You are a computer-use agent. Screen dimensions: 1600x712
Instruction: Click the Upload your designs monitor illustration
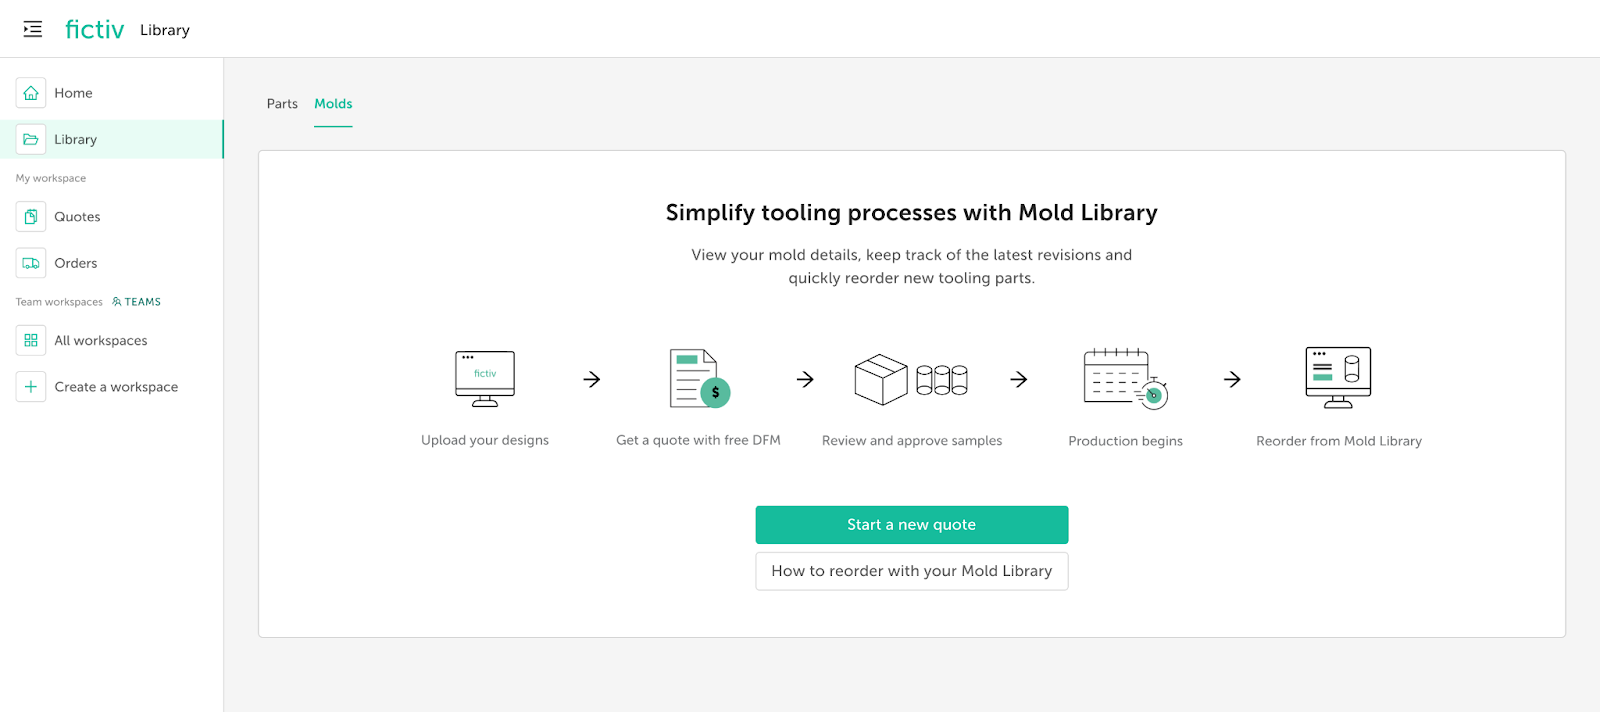(x=485, y=379)
